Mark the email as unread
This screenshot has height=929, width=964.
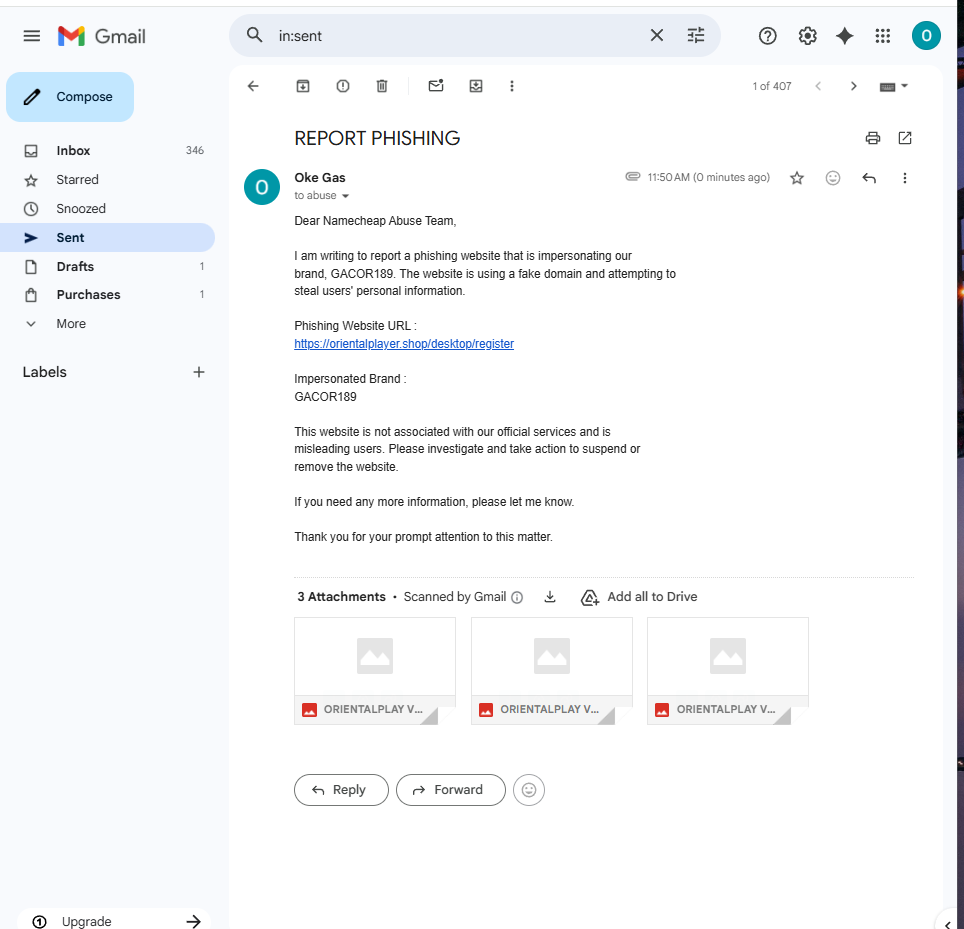click(x=436, y=86)
